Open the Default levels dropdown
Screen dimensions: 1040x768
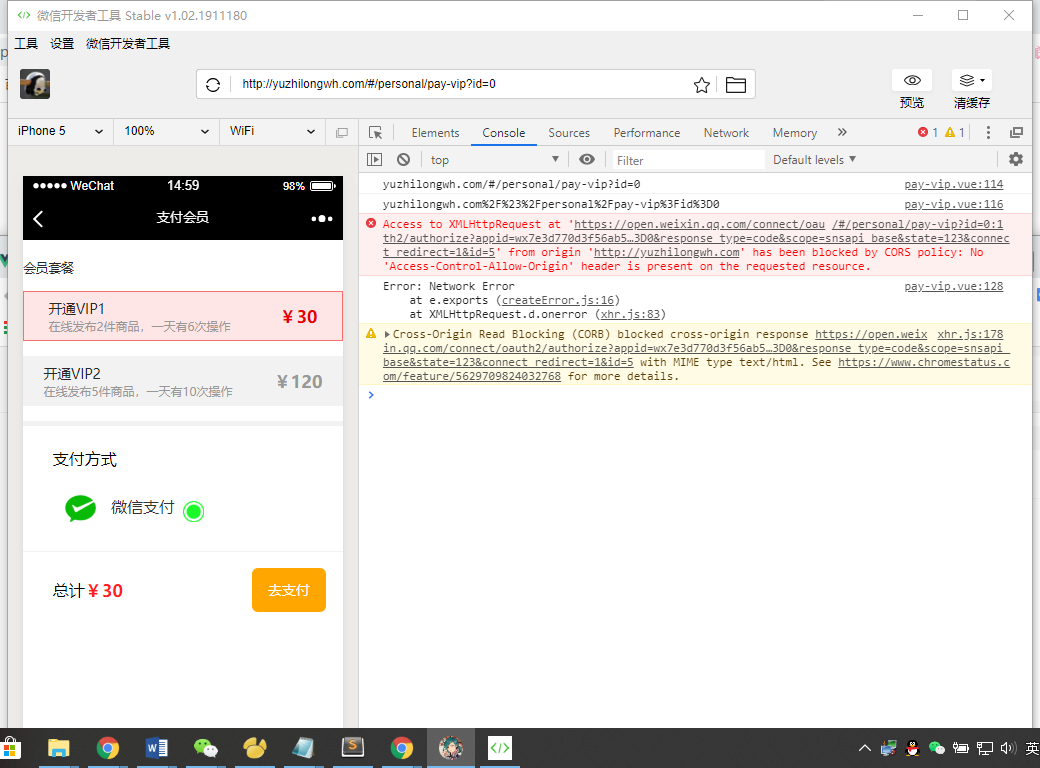pyautogui.click(x=814, y=160)
